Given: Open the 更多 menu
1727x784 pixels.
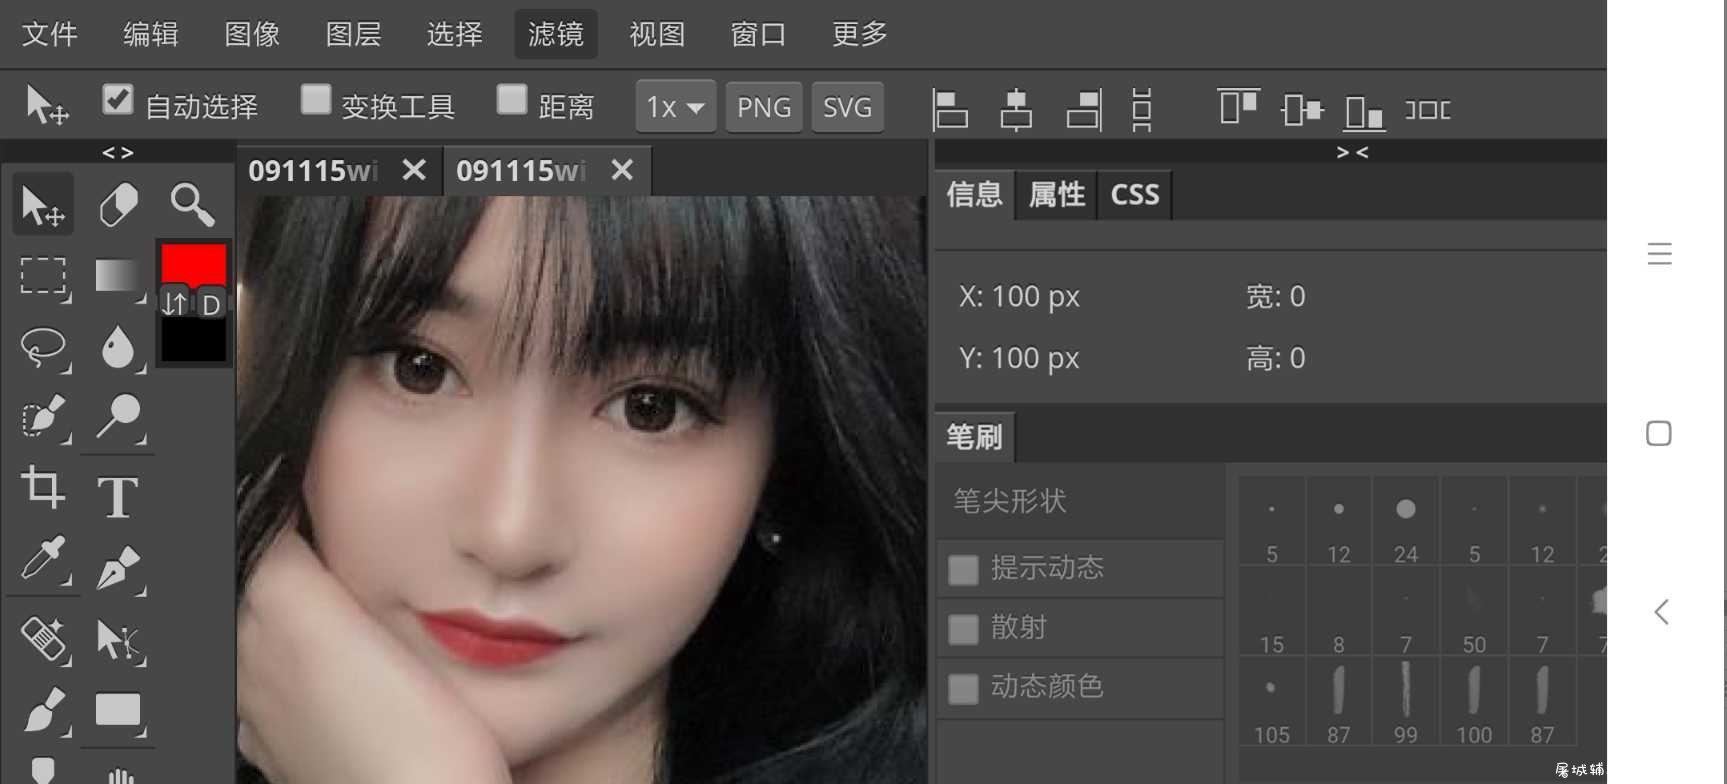Looking at the screenshot, I should (860, 34).
